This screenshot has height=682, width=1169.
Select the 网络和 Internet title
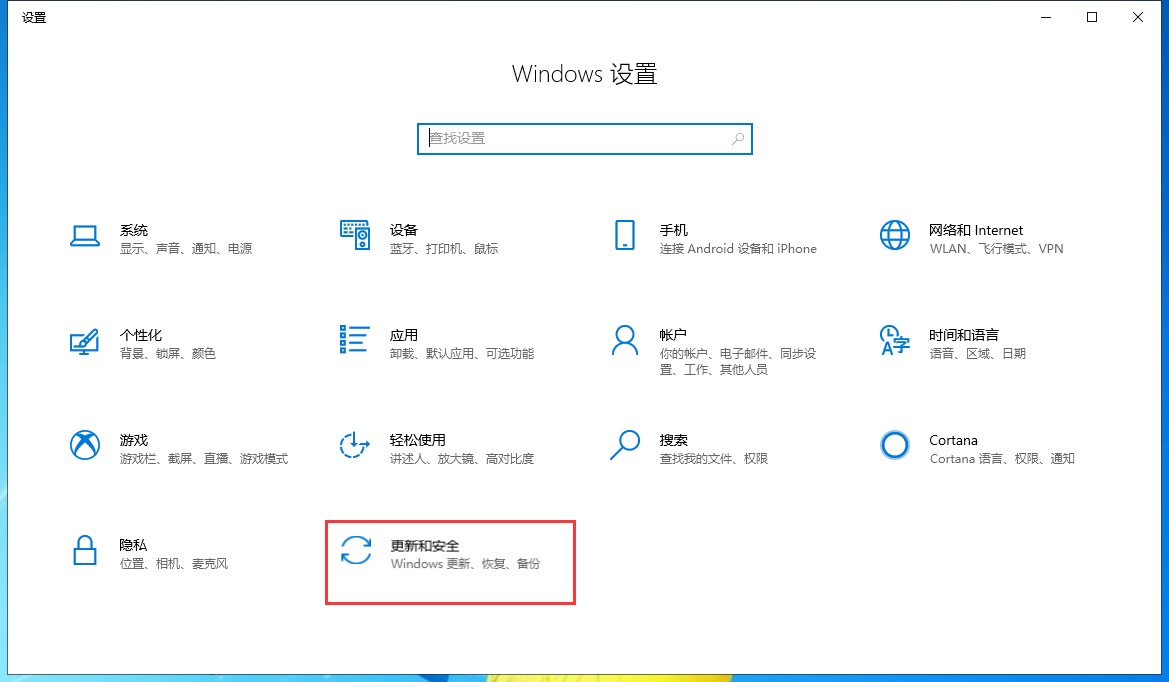(976, 230)
